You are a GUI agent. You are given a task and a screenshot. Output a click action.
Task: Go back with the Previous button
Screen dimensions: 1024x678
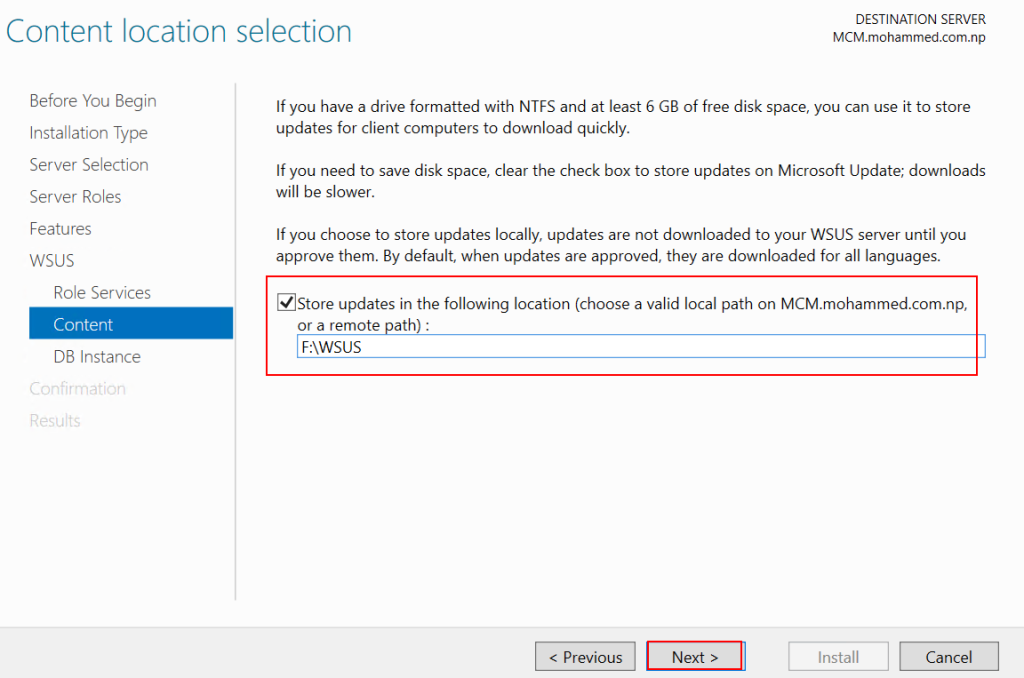click(585, 657)
